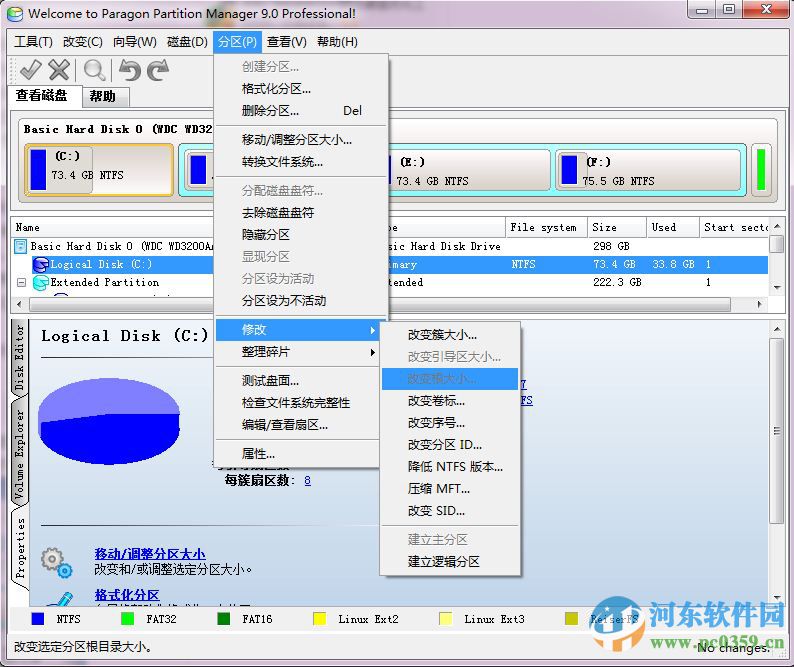Click the File system column header
Screen dimensions: 794x667
546,227
